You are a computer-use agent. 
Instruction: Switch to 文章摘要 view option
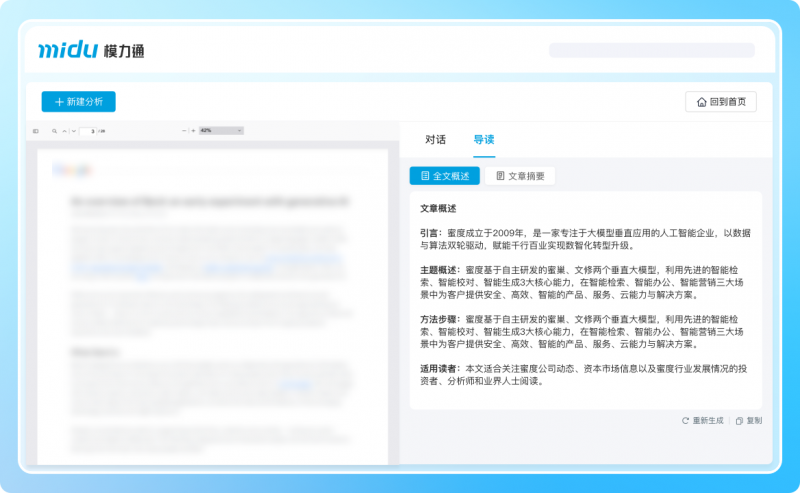(520, 176)
